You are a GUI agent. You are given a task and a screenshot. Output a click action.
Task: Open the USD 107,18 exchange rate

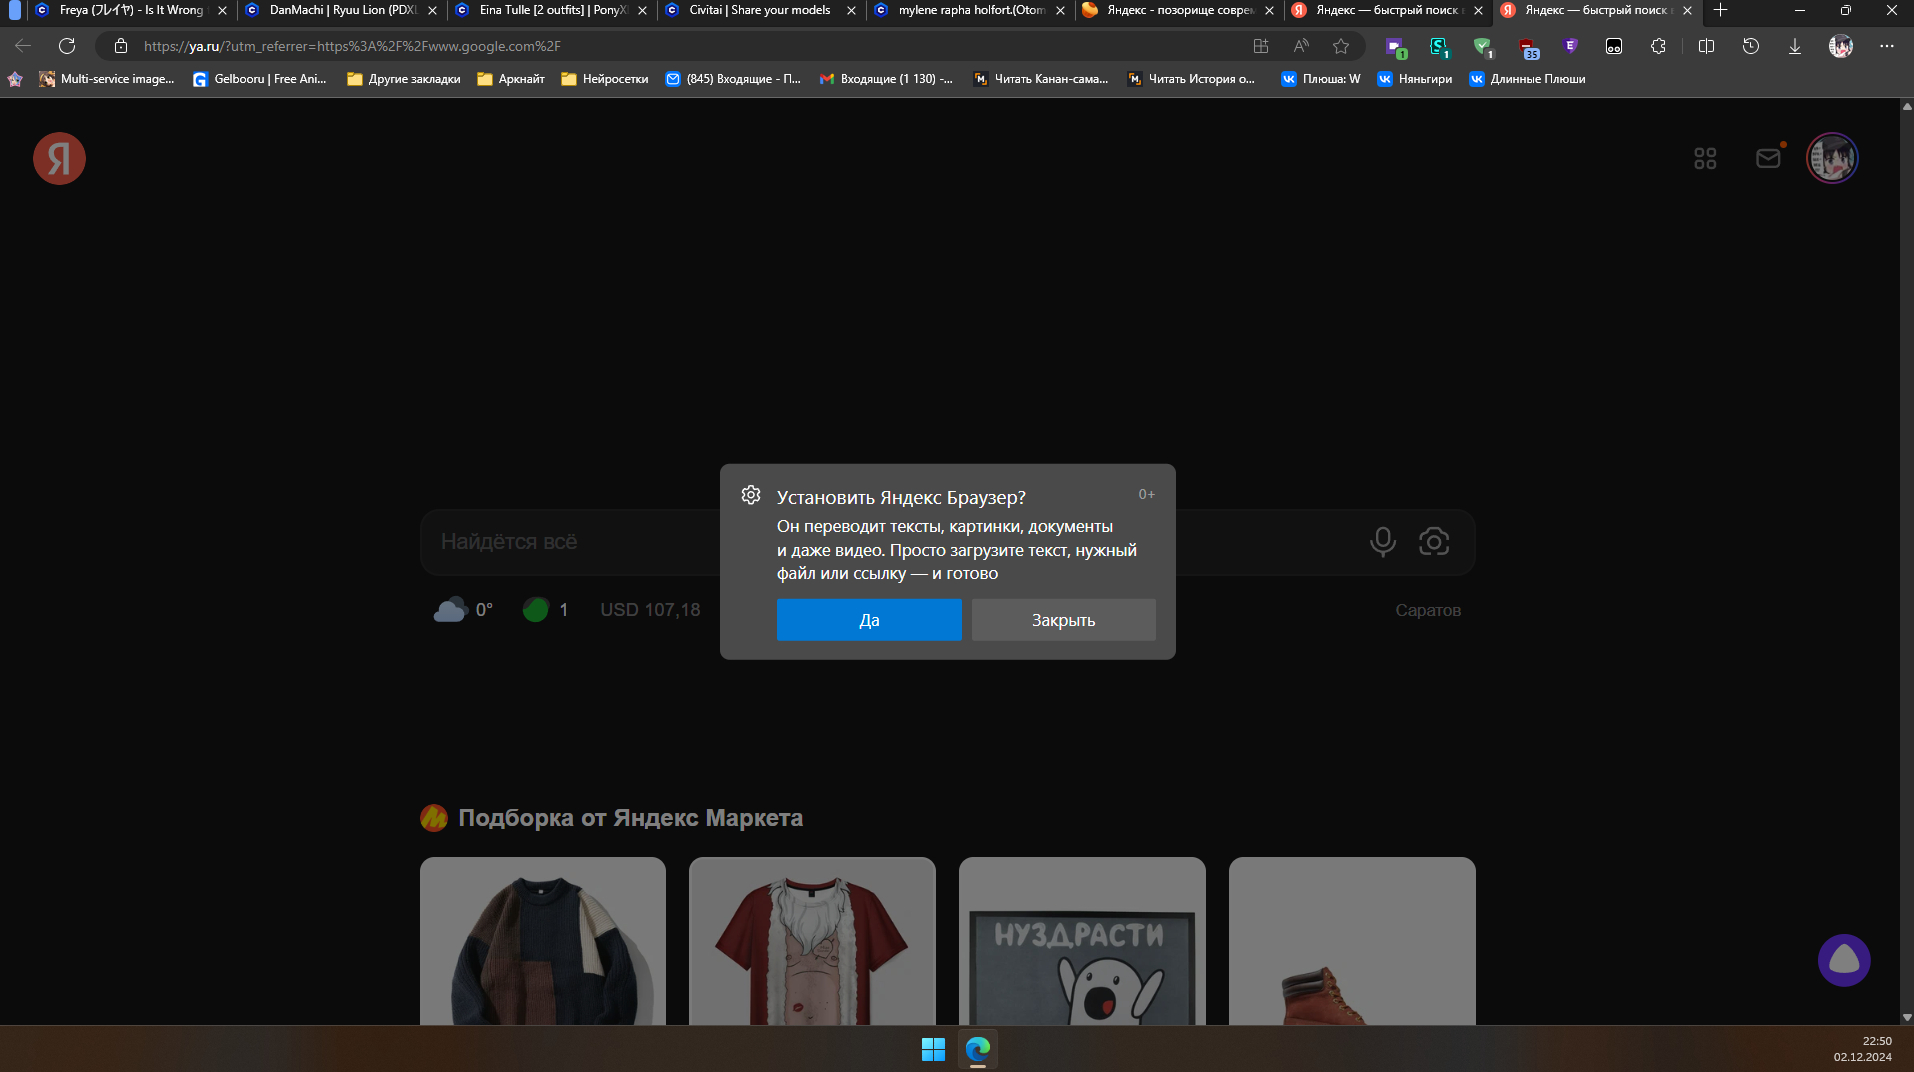click(650, 610)
